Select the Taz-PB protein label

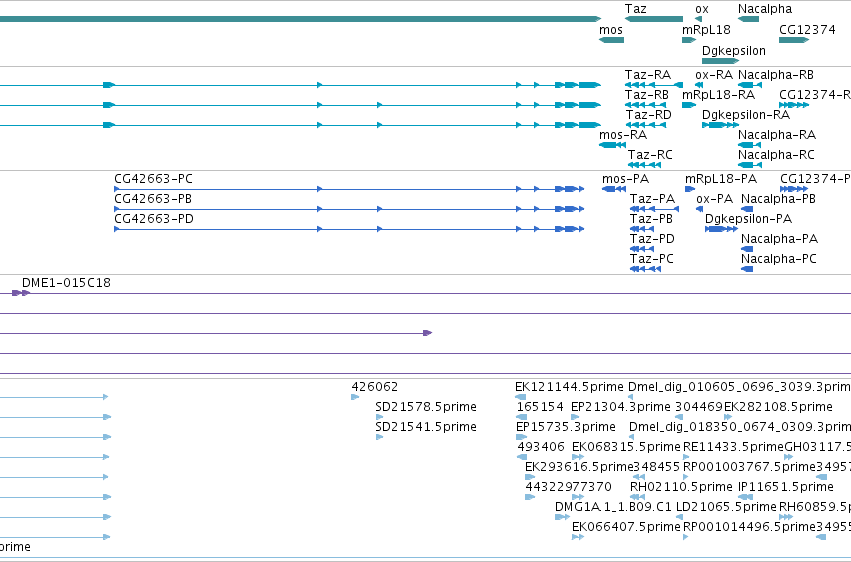tap(651, 219)
